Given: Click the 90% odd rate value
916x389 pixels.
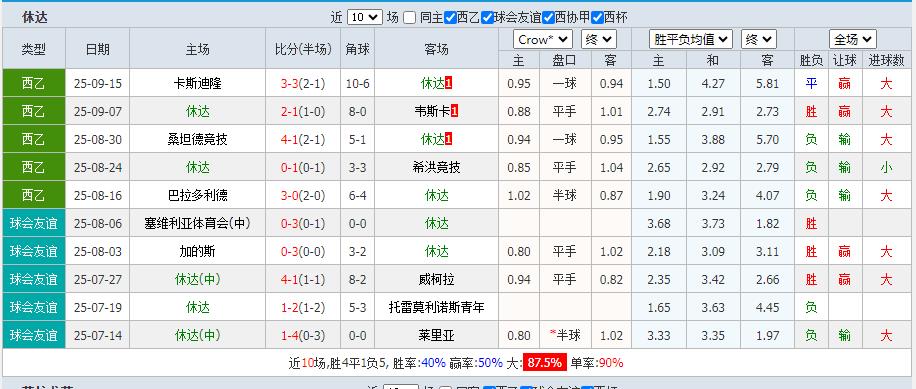Looking at the screenshot, I should 611,363.
